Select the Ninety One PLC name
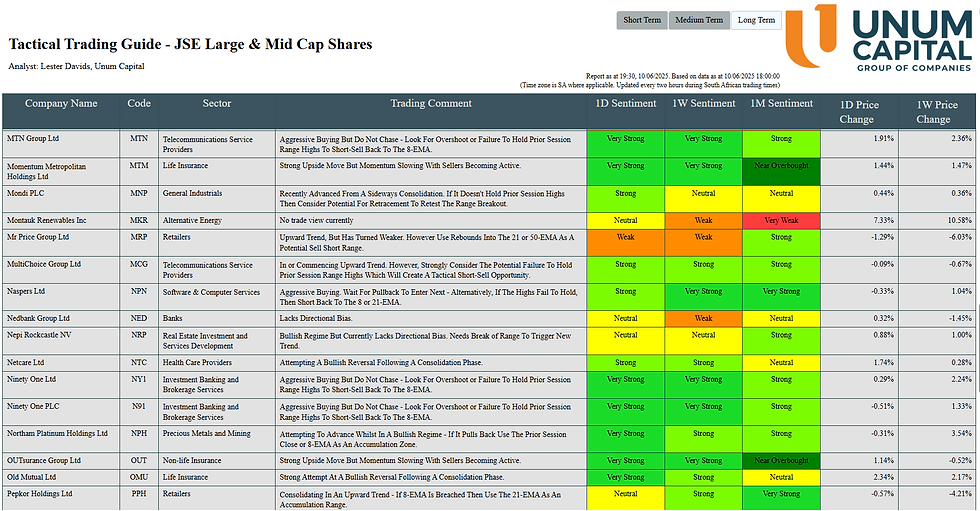 (33, 406)
